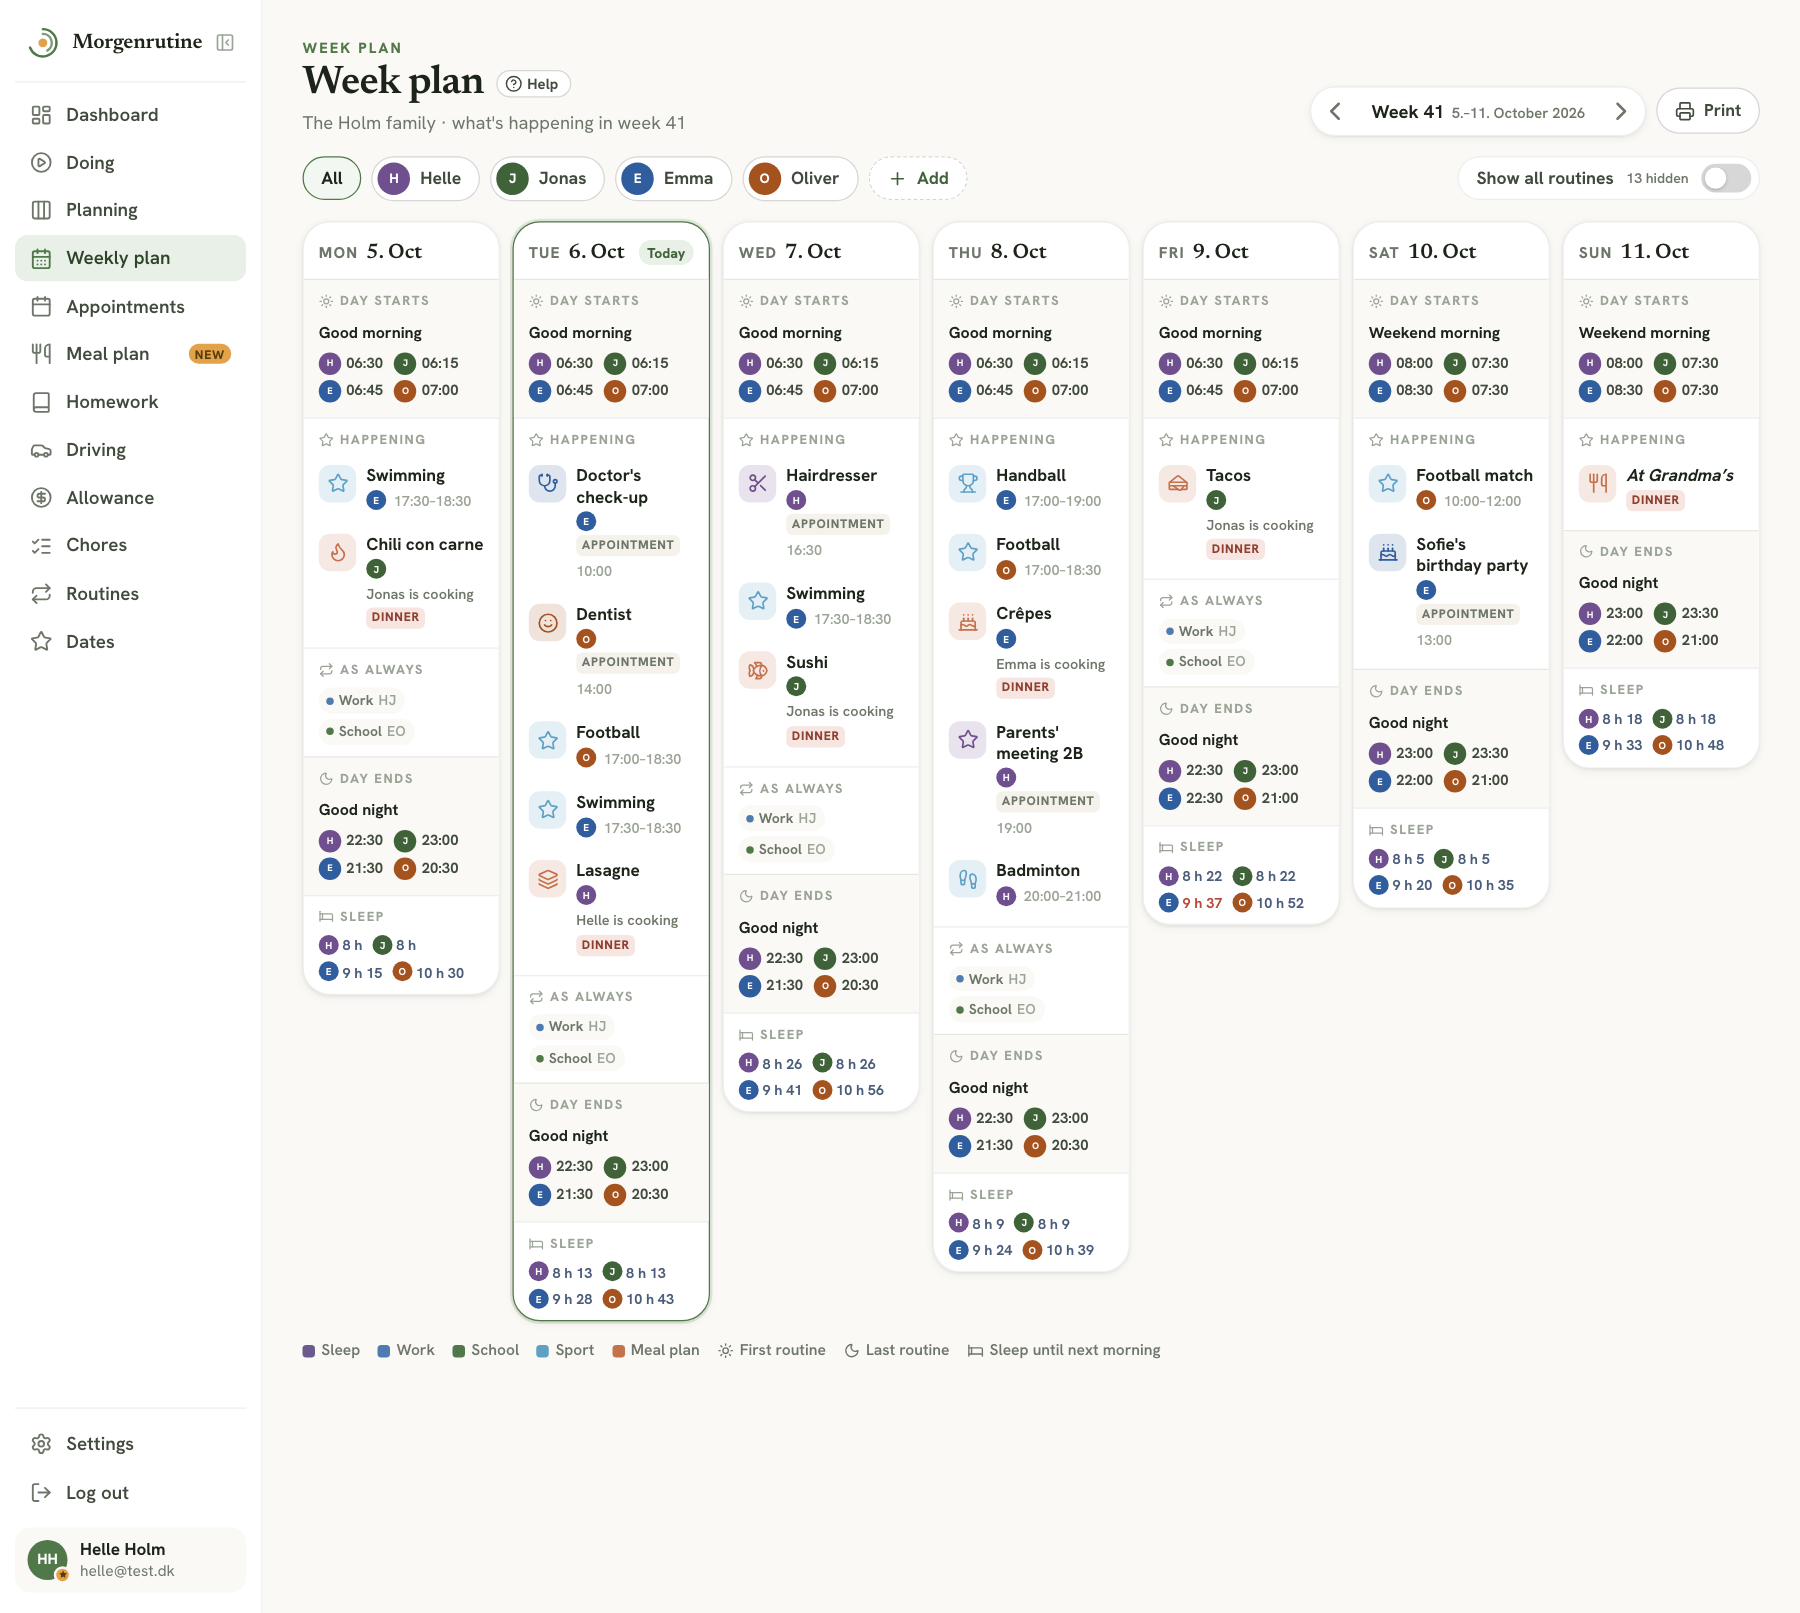Viewport: 1800px width, 1613px height.
Task: Select Appointments in the sidebar
Action: [130, 307]
